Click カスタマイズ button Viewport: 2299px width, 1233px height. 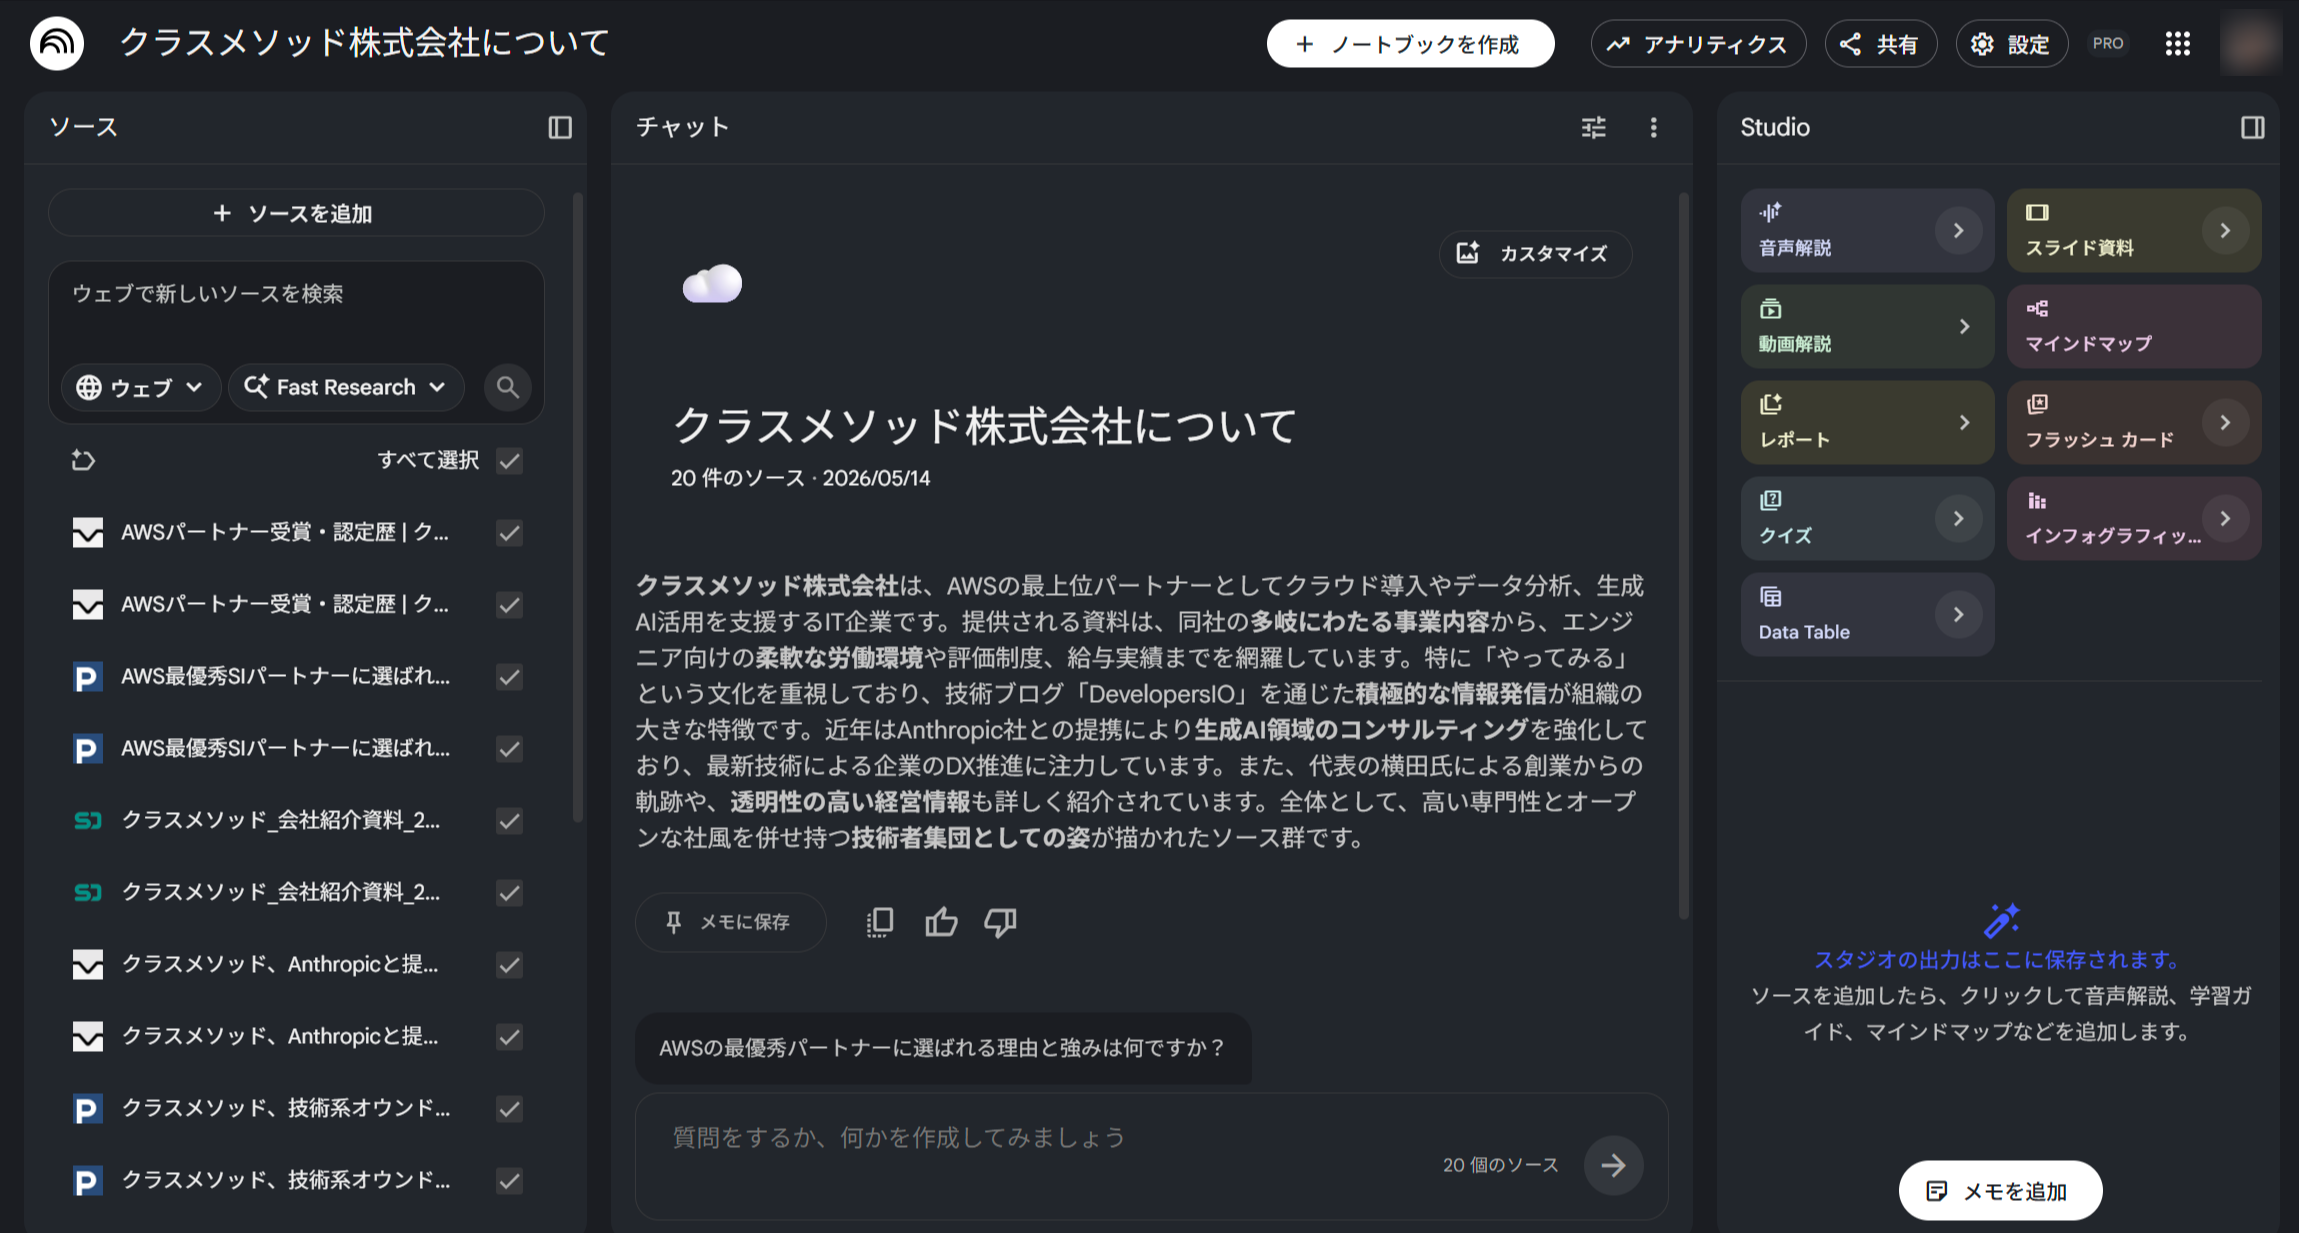(x=1535, y=253)
